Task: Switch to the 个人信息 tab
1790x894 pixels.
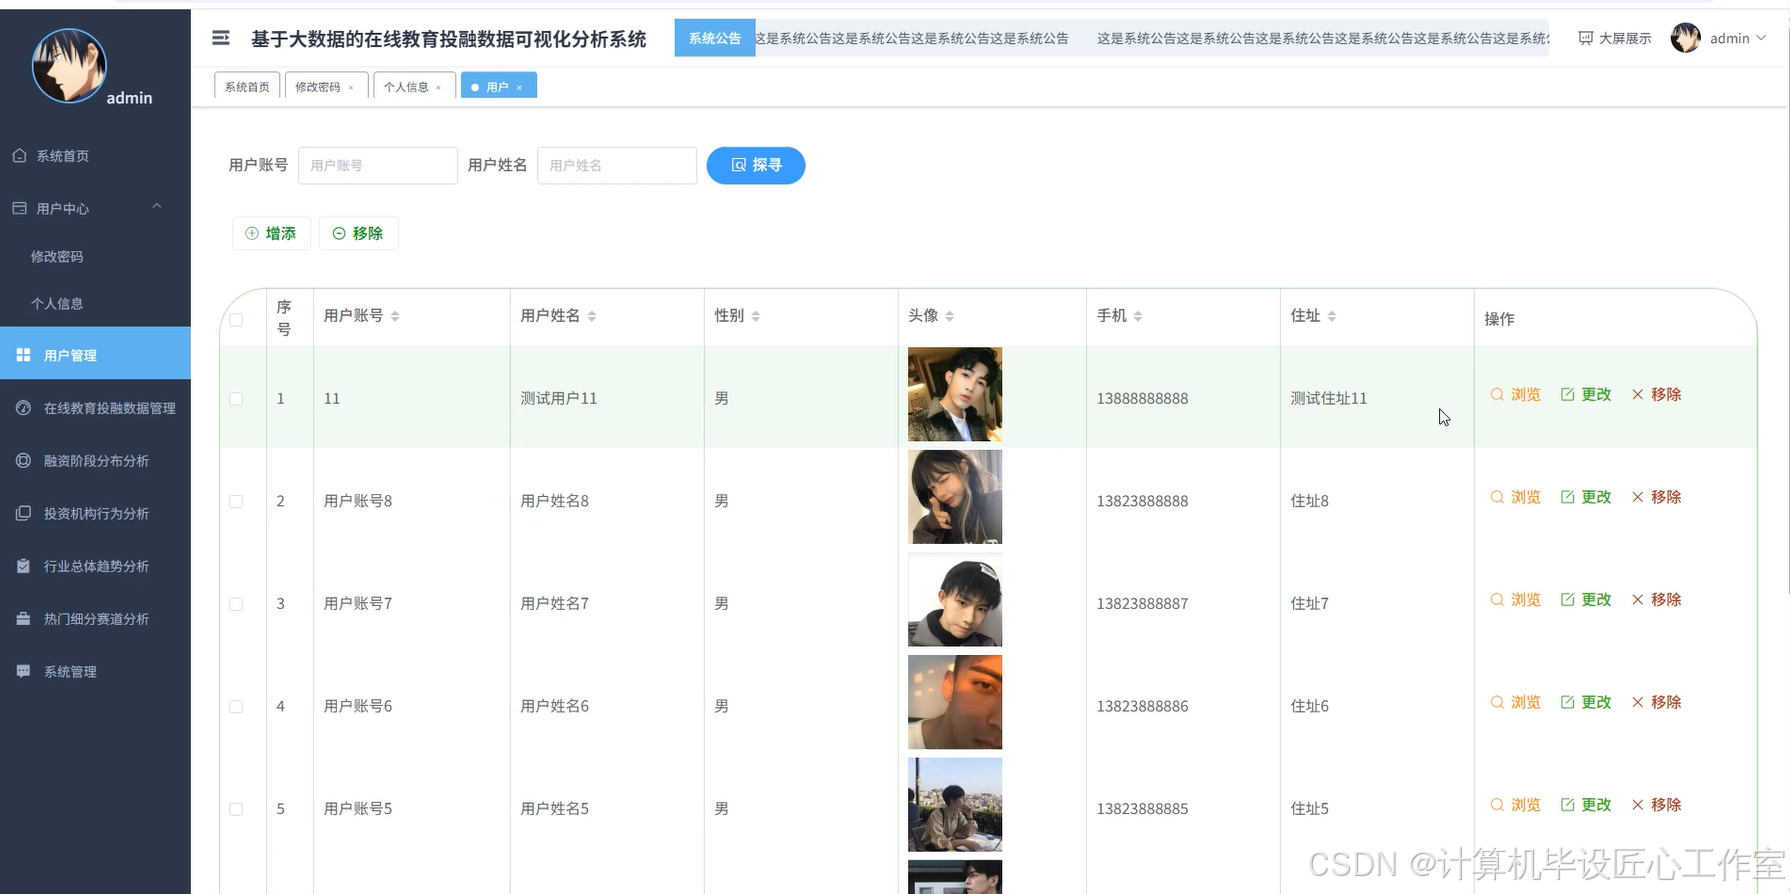Action: pos(406,87)
